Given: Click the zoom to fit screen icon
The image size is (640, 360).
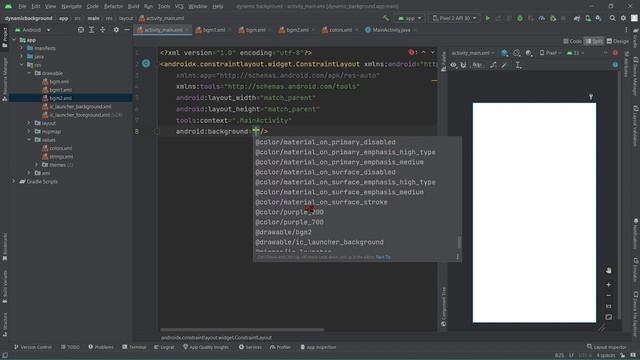Looking at the screenshot, I should click(609, 317).
